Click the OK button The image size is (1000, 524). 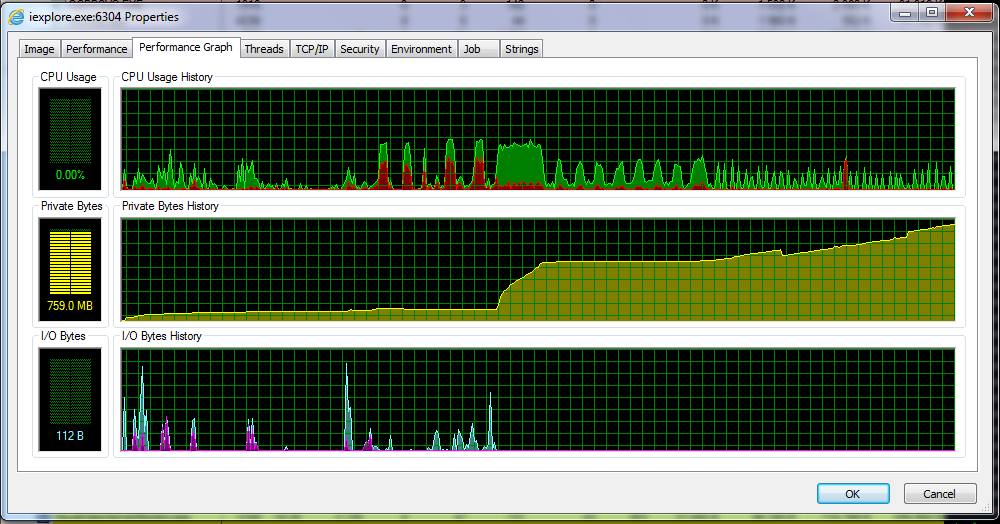pyautogui.click(x=853, y=493)
